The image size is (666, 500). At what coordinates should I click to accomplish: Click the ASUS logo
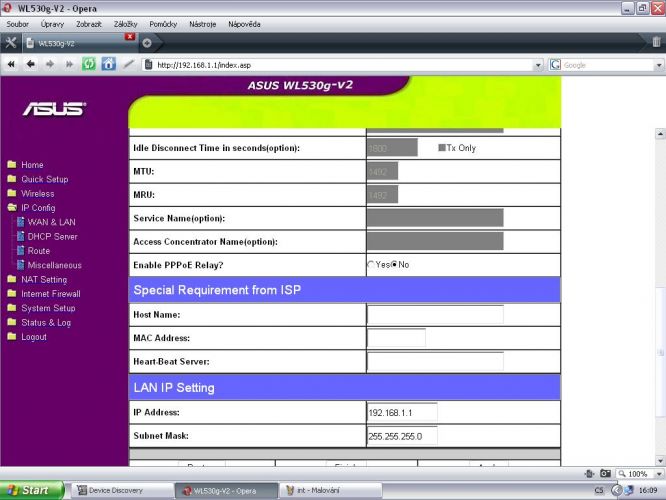point(55,109)
